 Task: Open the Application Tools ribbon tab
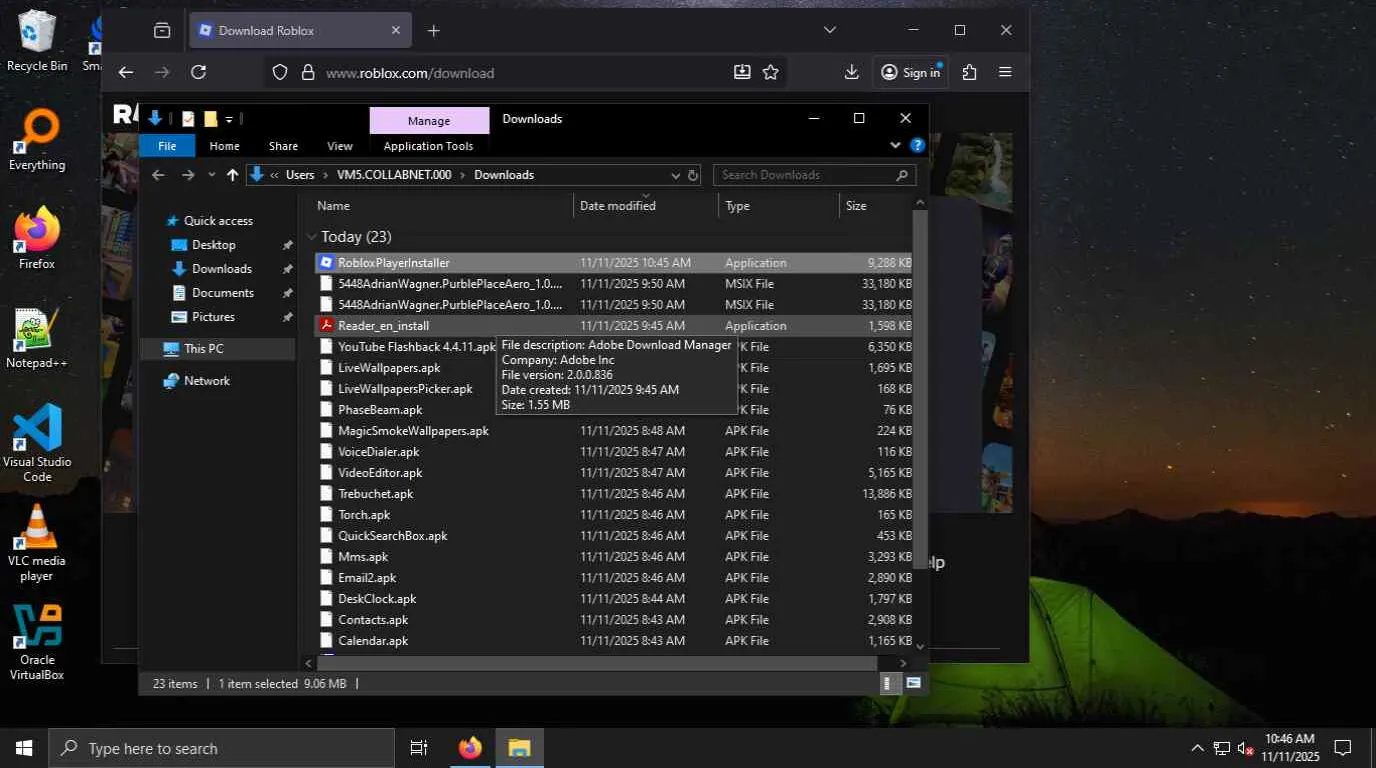click(428, 146)
